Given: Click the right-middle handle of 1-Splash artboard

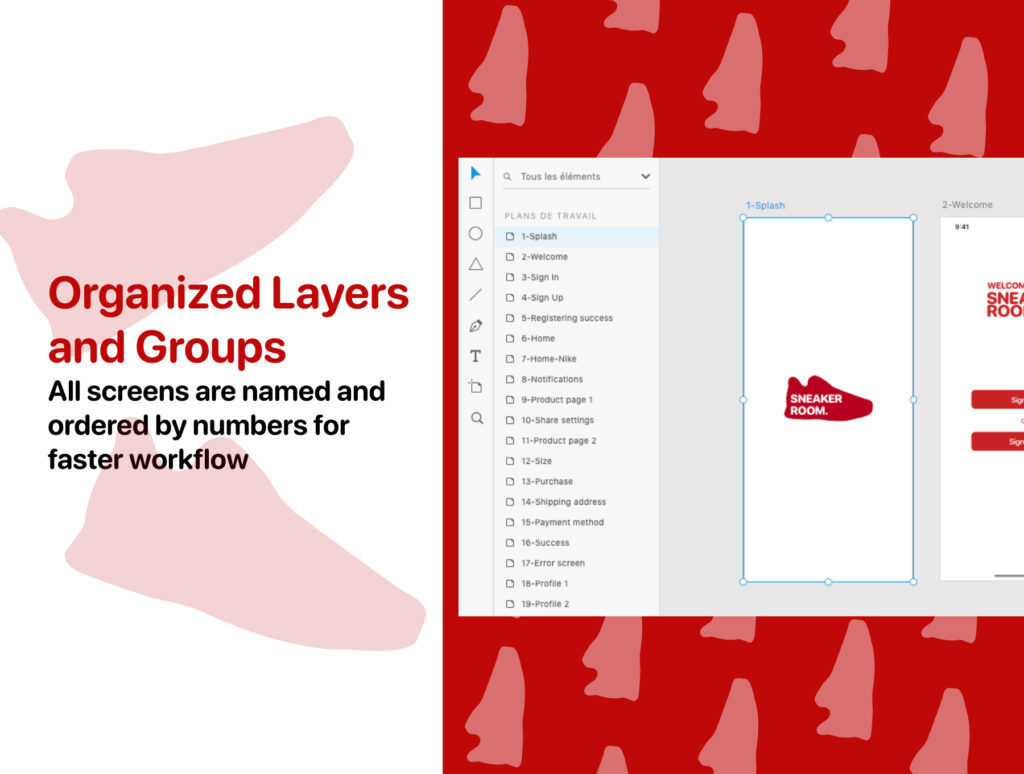Looking at the screenshot, I should click(913, 400).
